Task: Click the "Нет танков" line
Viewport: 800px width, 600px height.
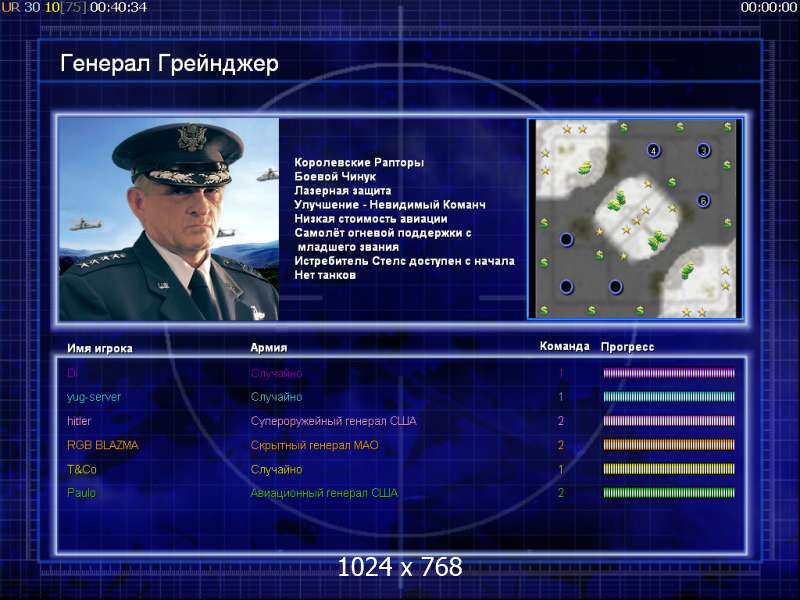Action: 325,275
